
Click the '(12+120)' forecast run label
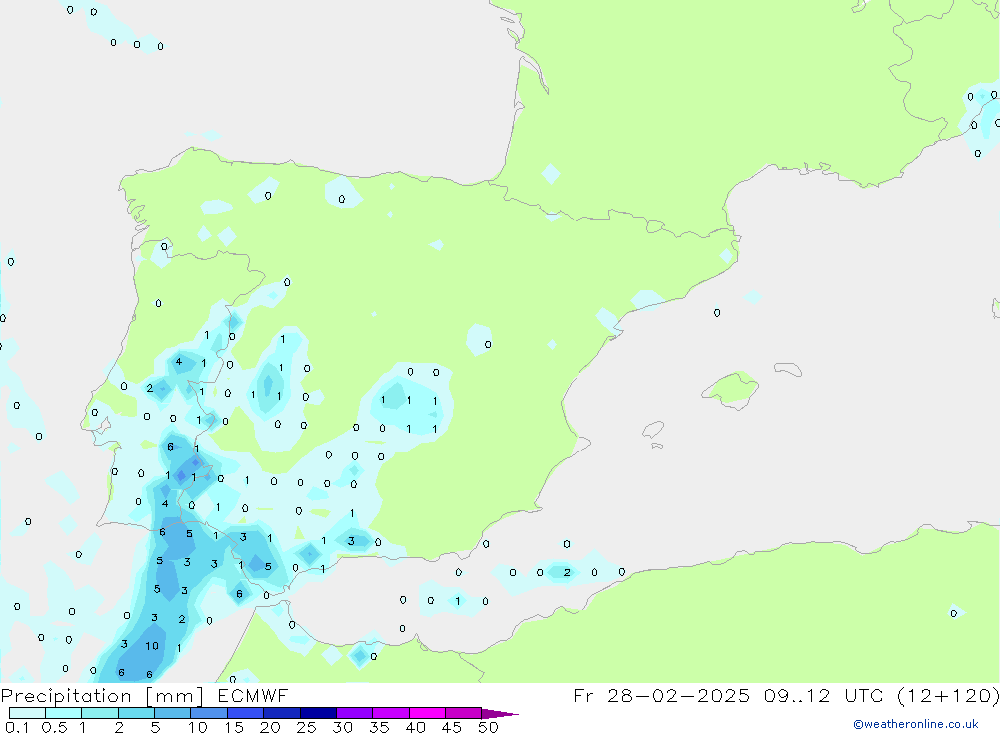(949, 695)
